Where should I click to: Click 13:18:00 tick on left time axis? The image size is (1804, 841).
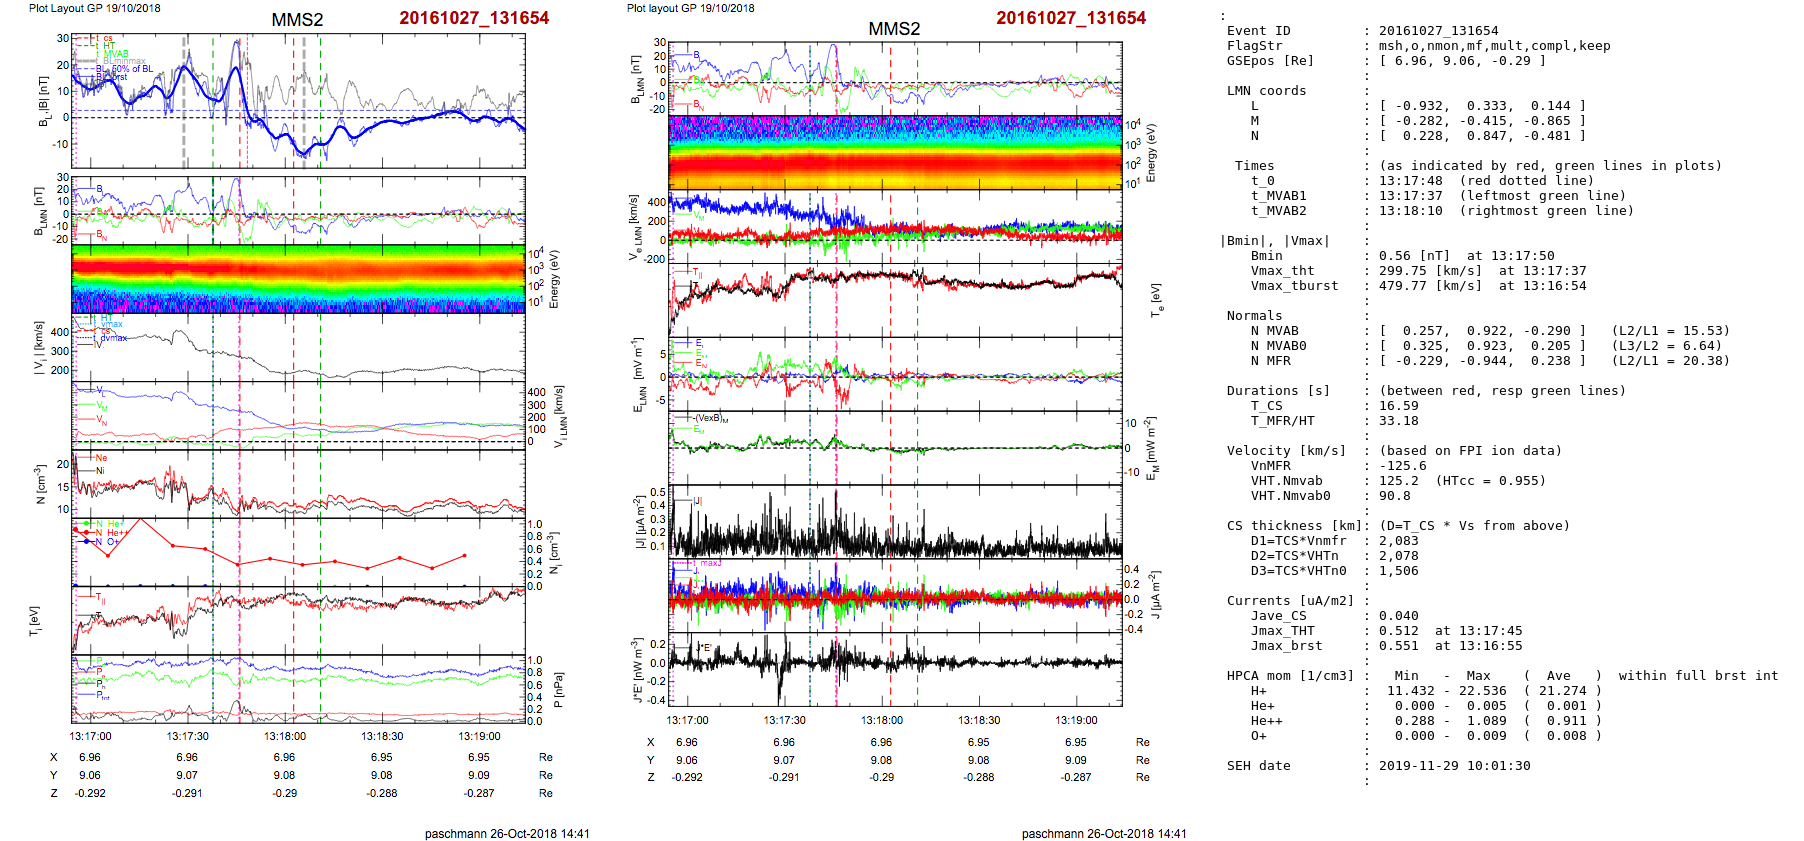(285, 736)
